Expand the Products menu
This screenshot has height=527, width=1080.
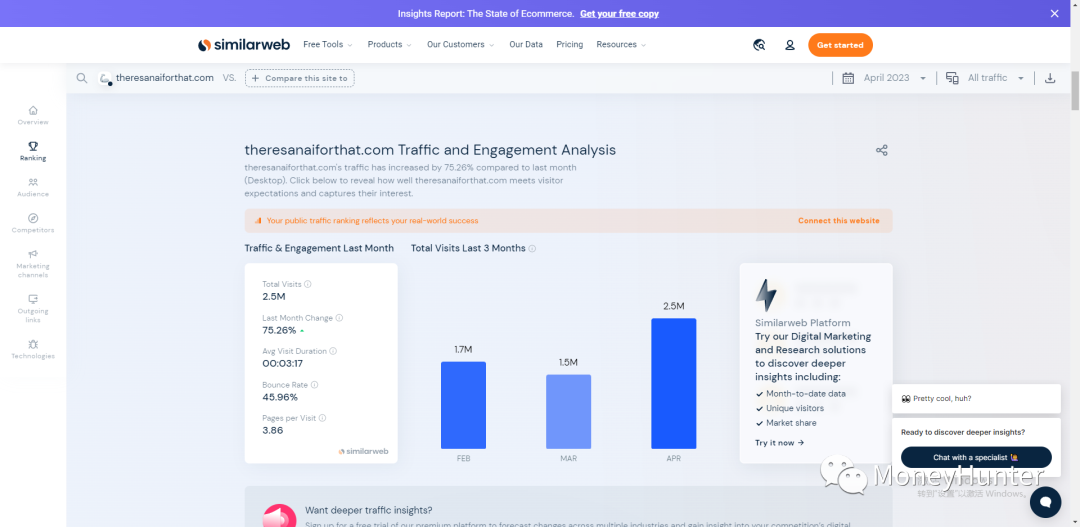click(x=390, y=45)
